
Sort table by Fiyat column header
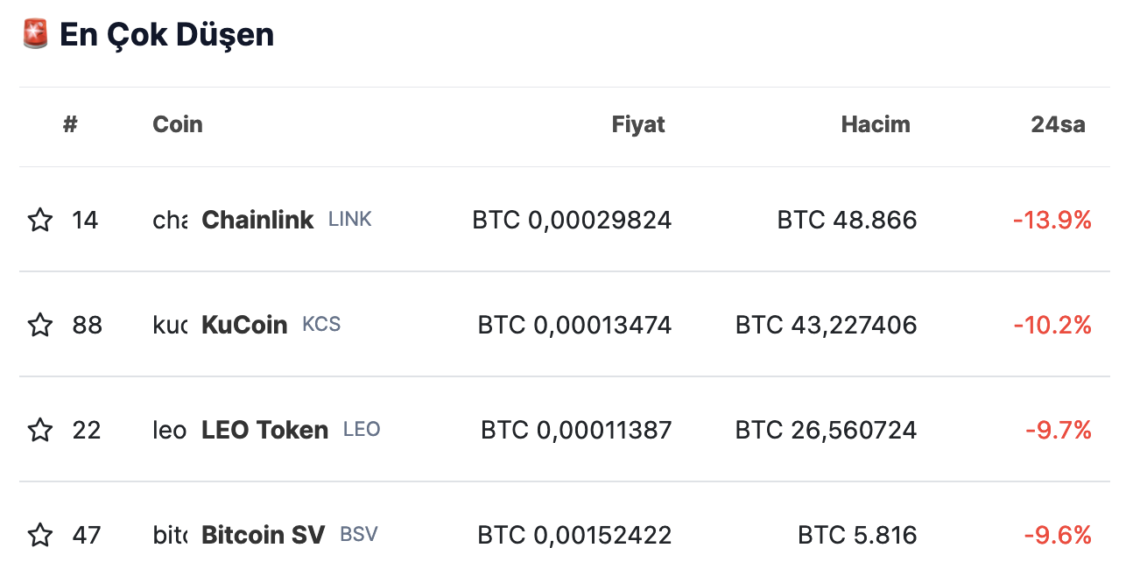pos(638,124)
